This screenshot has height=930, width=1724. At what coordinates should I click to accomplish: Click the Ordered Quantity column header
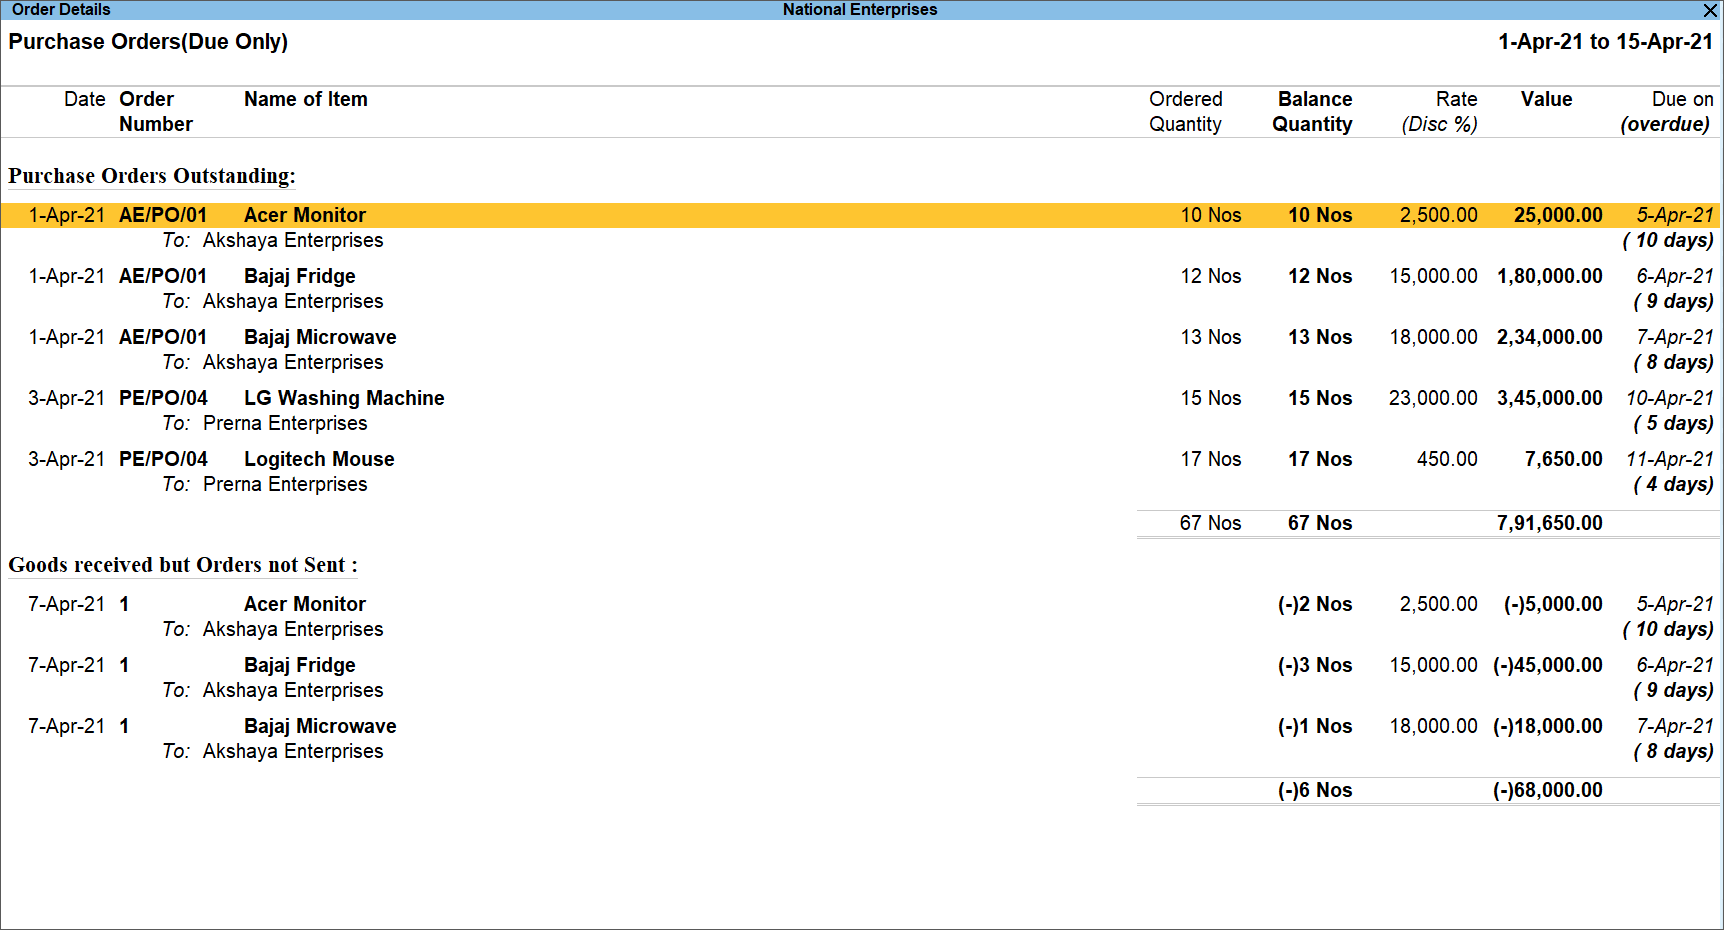(1186, 112)
